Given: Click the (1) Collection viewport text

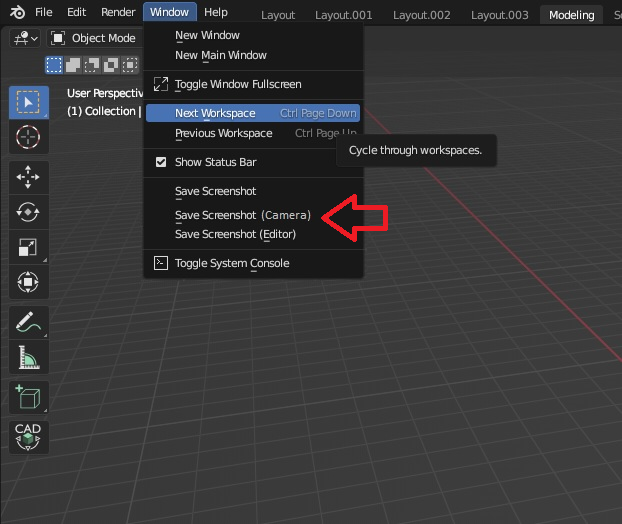Looking at the screenshot, I should click(104, 111).
